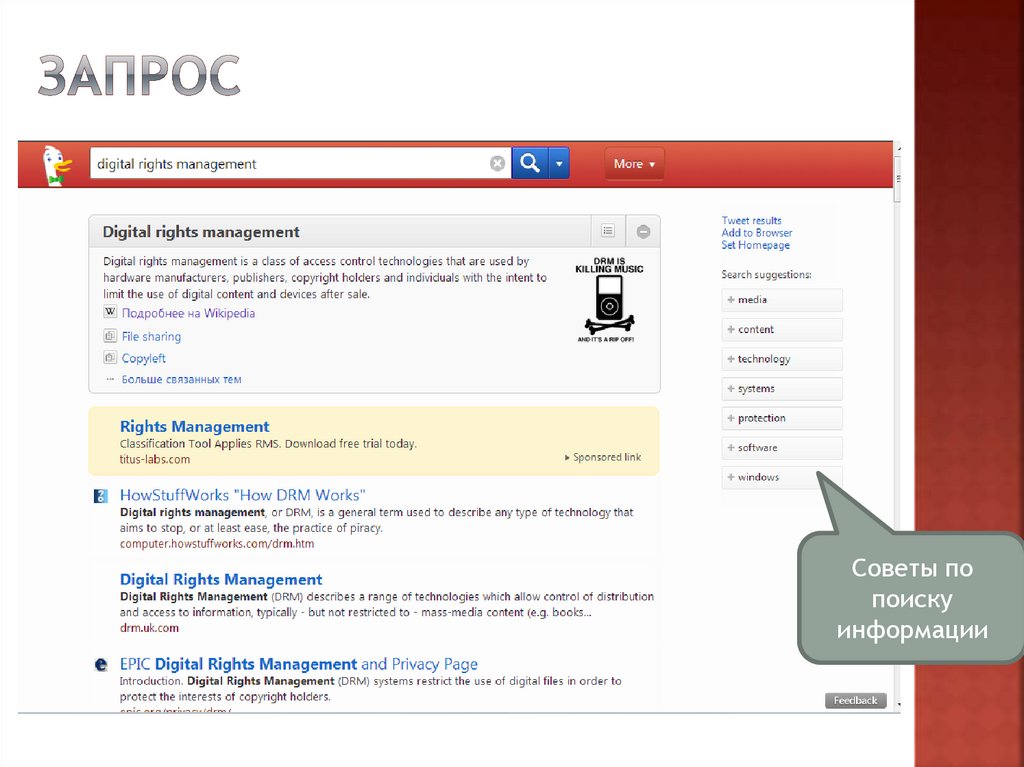The height and width of the screenshot is (767, 1024).
Task: Click the Add to Browser link
Action: pyautogui.click(x=756, y=233)
